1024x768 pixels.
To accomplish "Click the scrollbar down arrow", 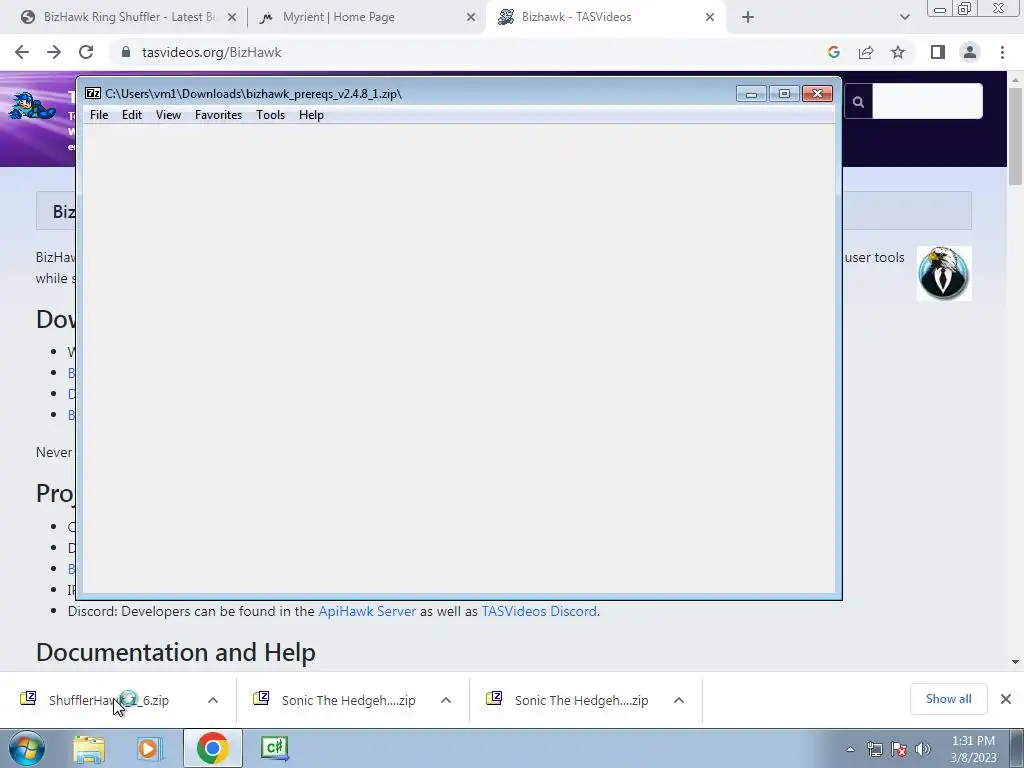I will [x=1015, y=662].
